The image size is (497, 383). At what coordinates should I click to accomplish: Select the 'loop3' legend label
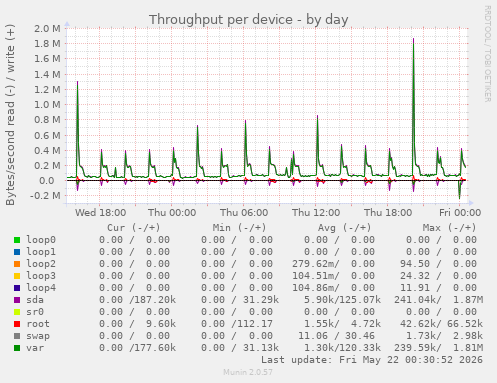tap(41, 276)
